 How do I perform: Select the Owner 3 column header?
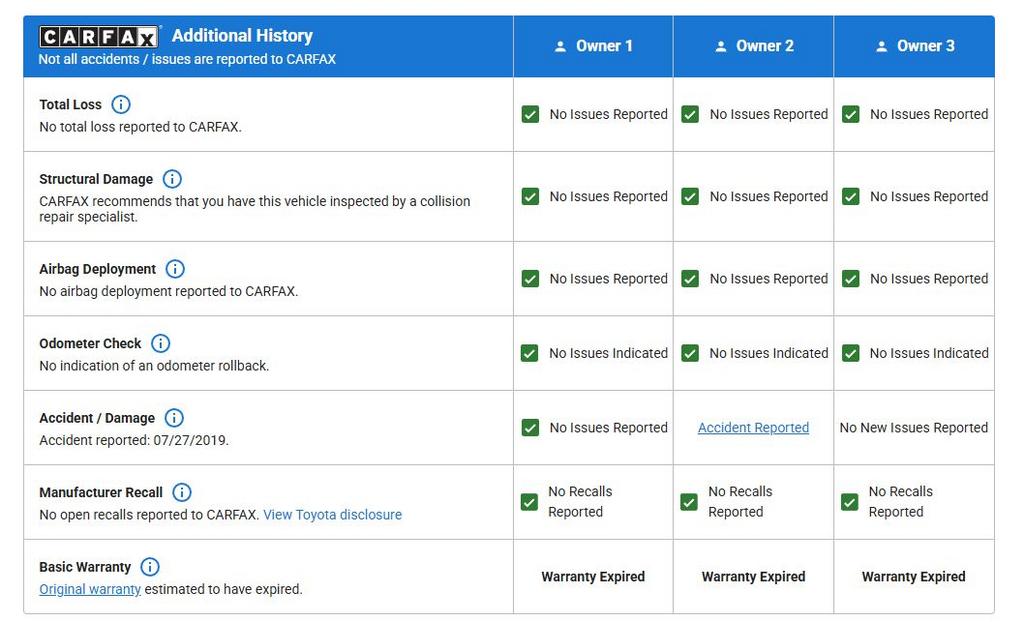[914, 46]
